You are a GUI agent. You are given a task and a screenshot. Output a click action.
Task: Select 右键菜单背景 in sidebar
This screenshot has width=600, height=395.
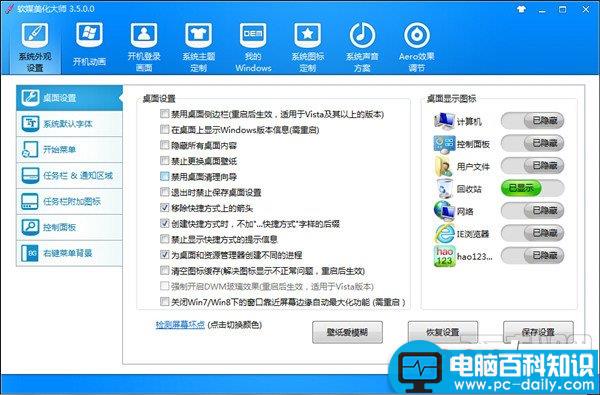[x=69, y=253]
